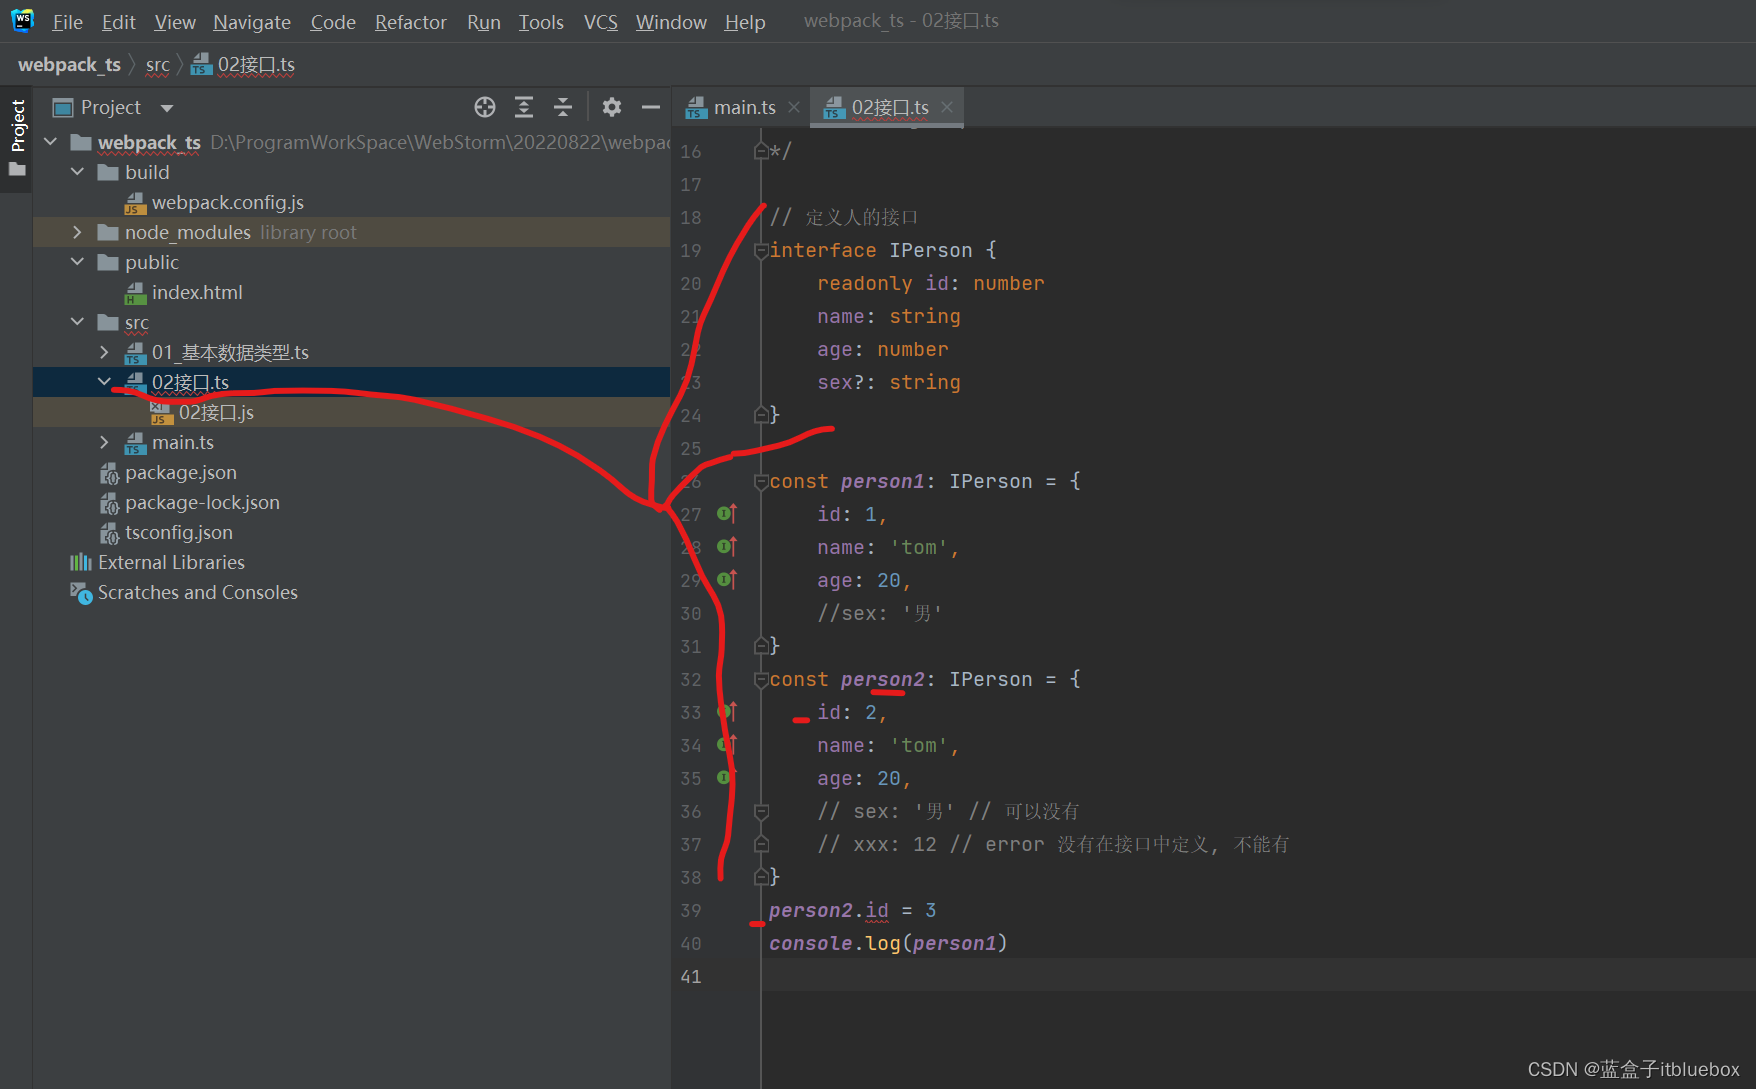Click the implemented-property gutter icon on line 27

(727, 513)
